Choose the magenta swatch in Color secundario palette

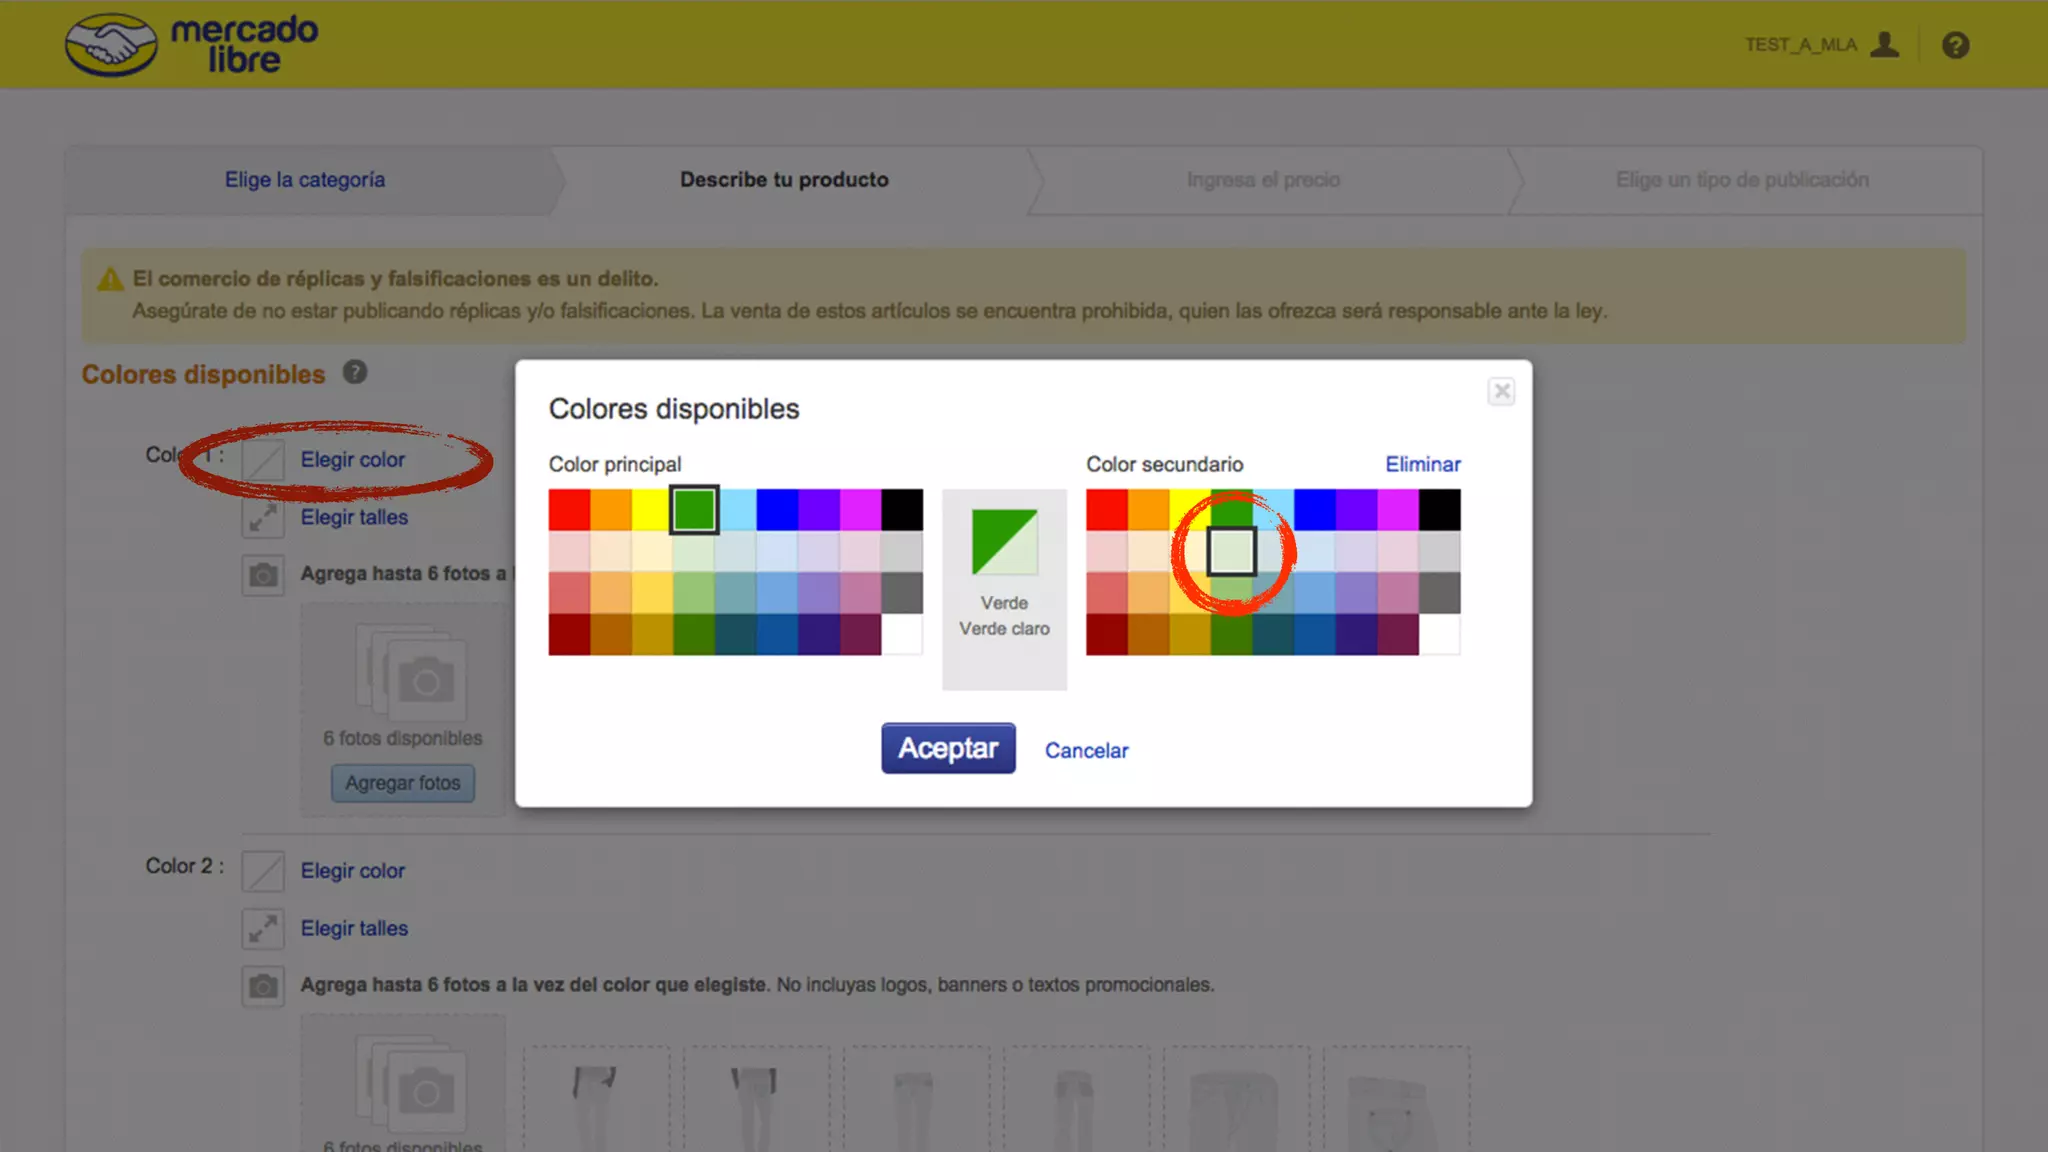tap(1397, 510)
